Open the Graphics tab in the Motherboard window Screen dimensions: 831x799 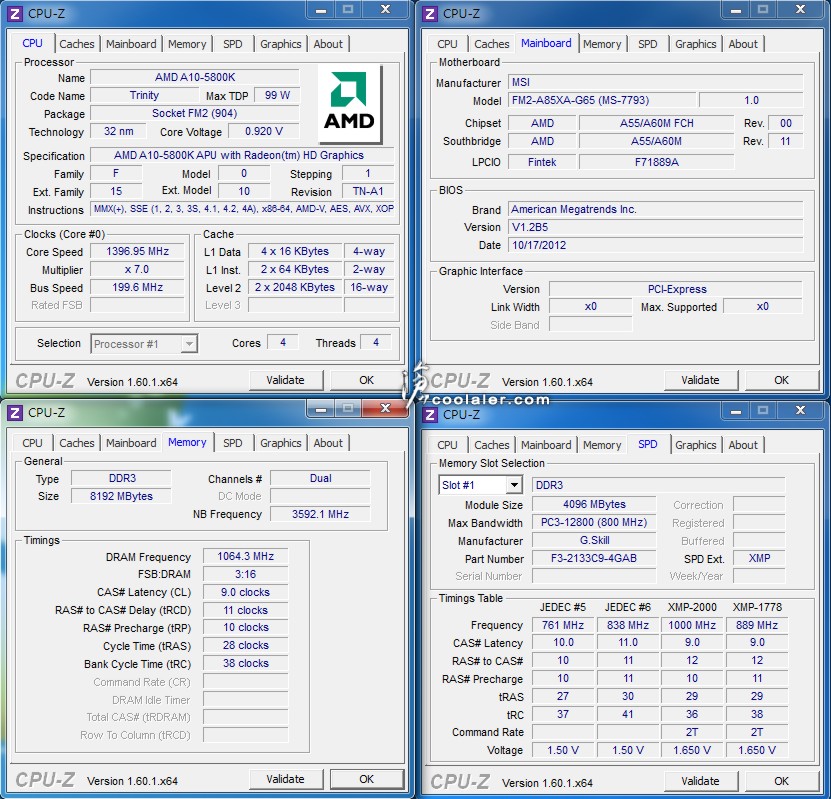tap(695, 44)
